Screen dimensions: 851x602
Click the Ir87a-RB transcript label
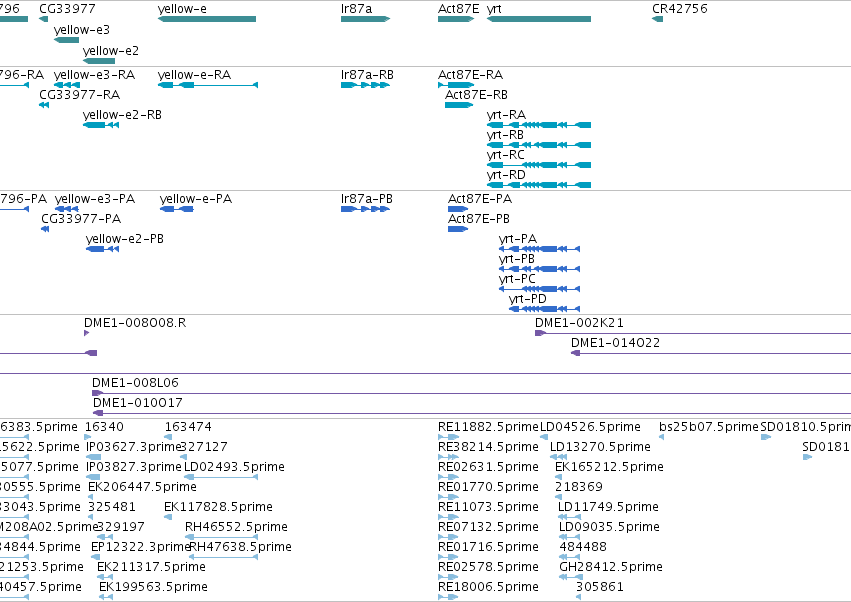[x=367, y=75]
